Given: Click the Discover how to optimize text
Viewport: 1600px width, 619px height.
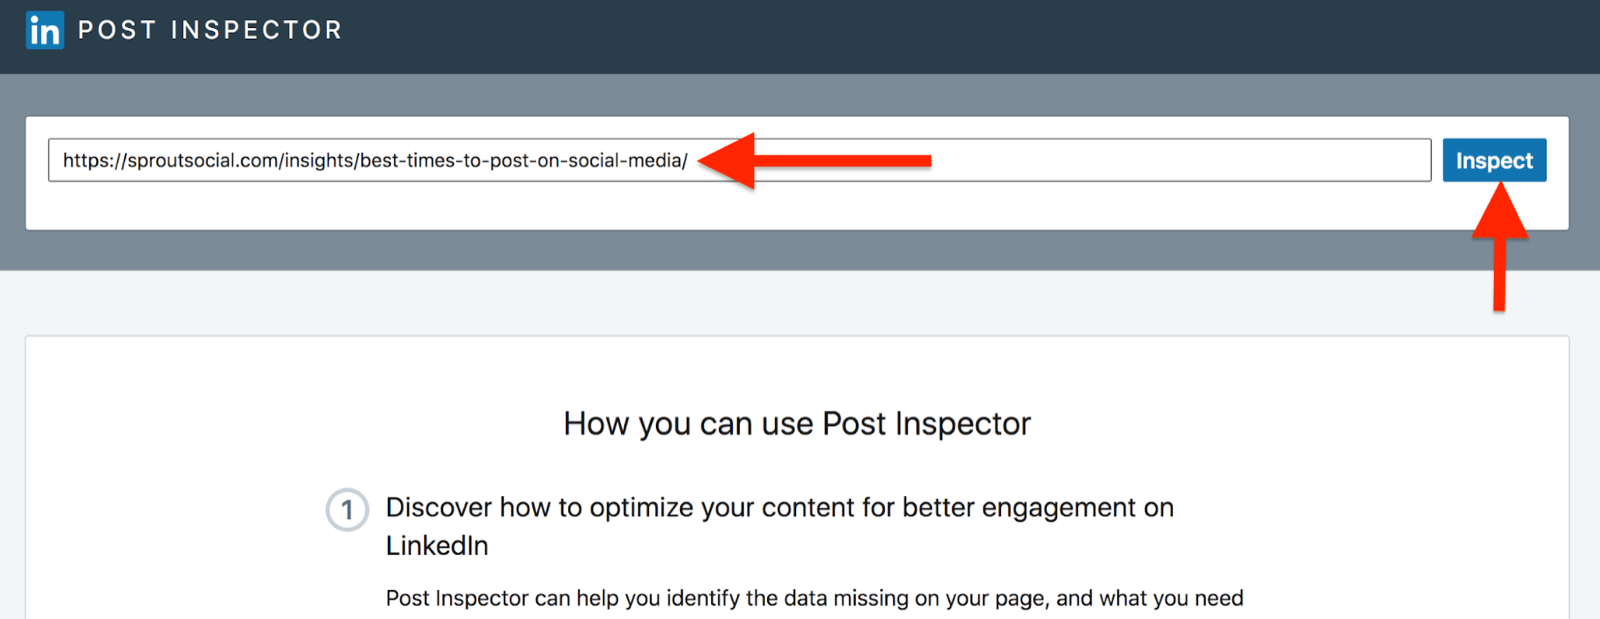Looking at the screenshot, I should (780, 507).
